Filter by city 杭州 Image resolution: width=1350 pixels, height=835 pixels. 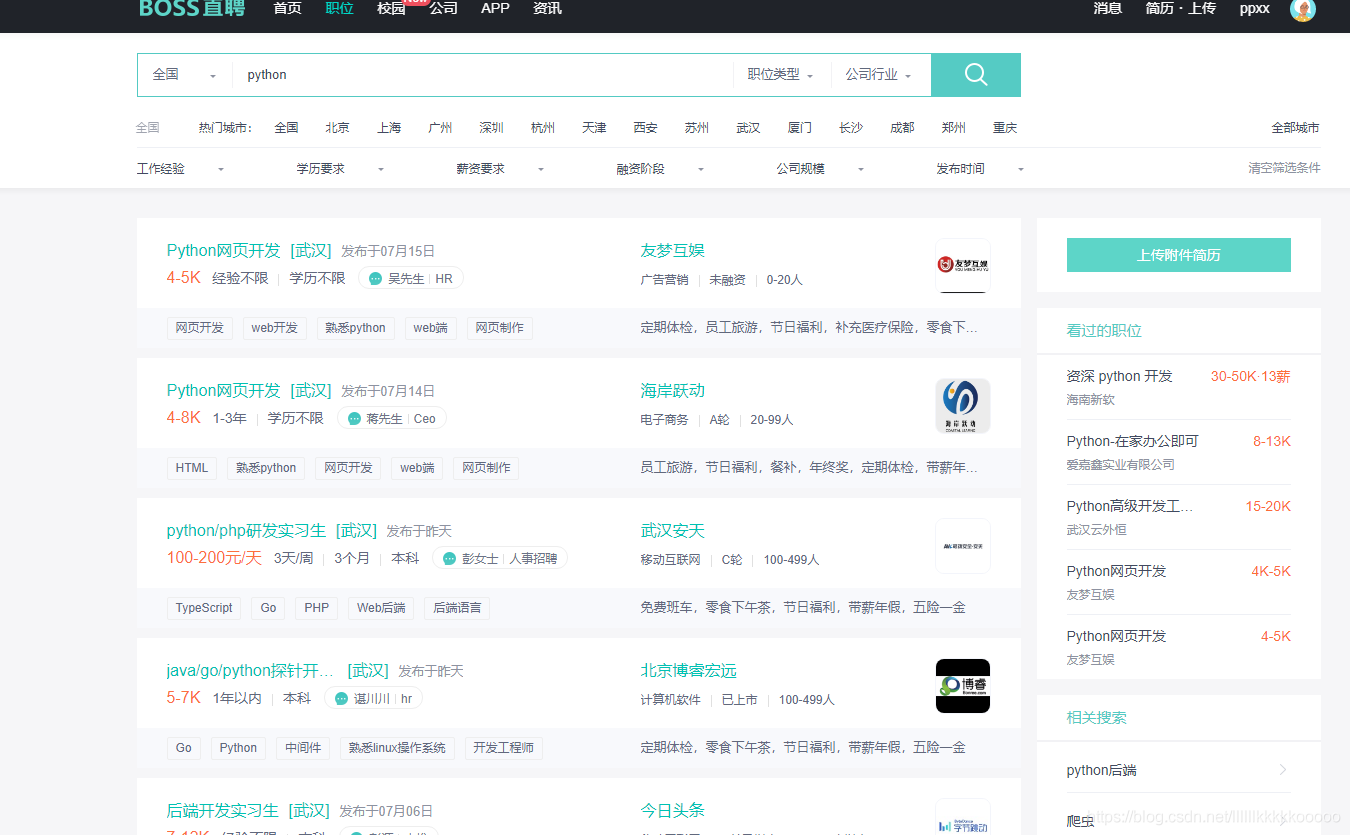tap(543, 128)
